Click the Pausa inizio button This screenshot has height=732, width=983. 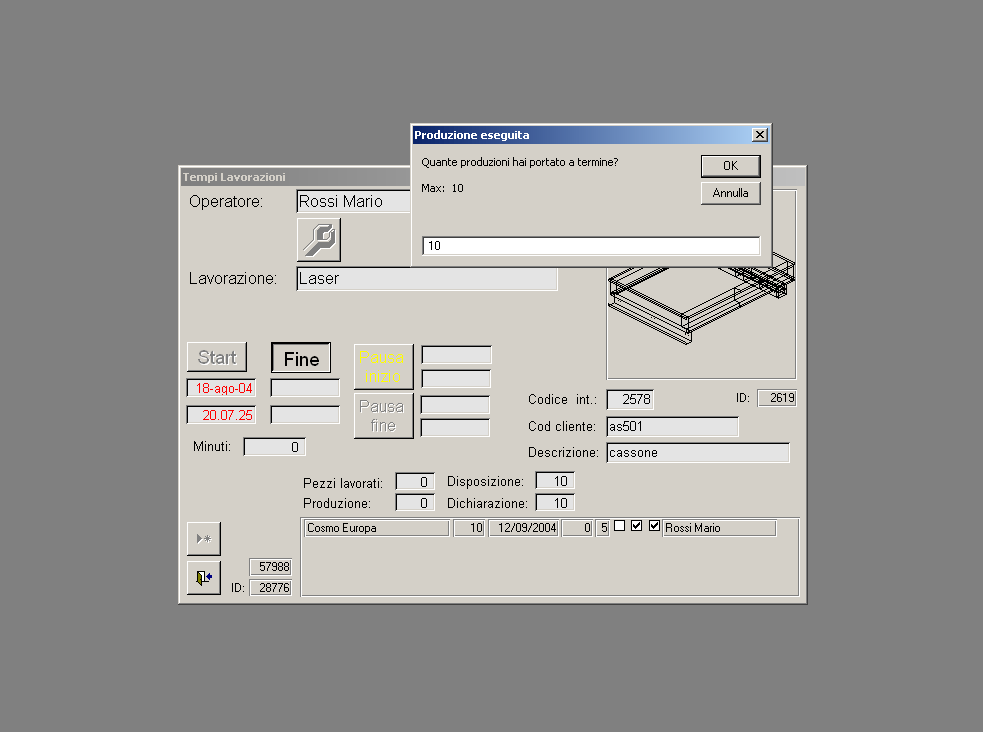click(383, 367)
